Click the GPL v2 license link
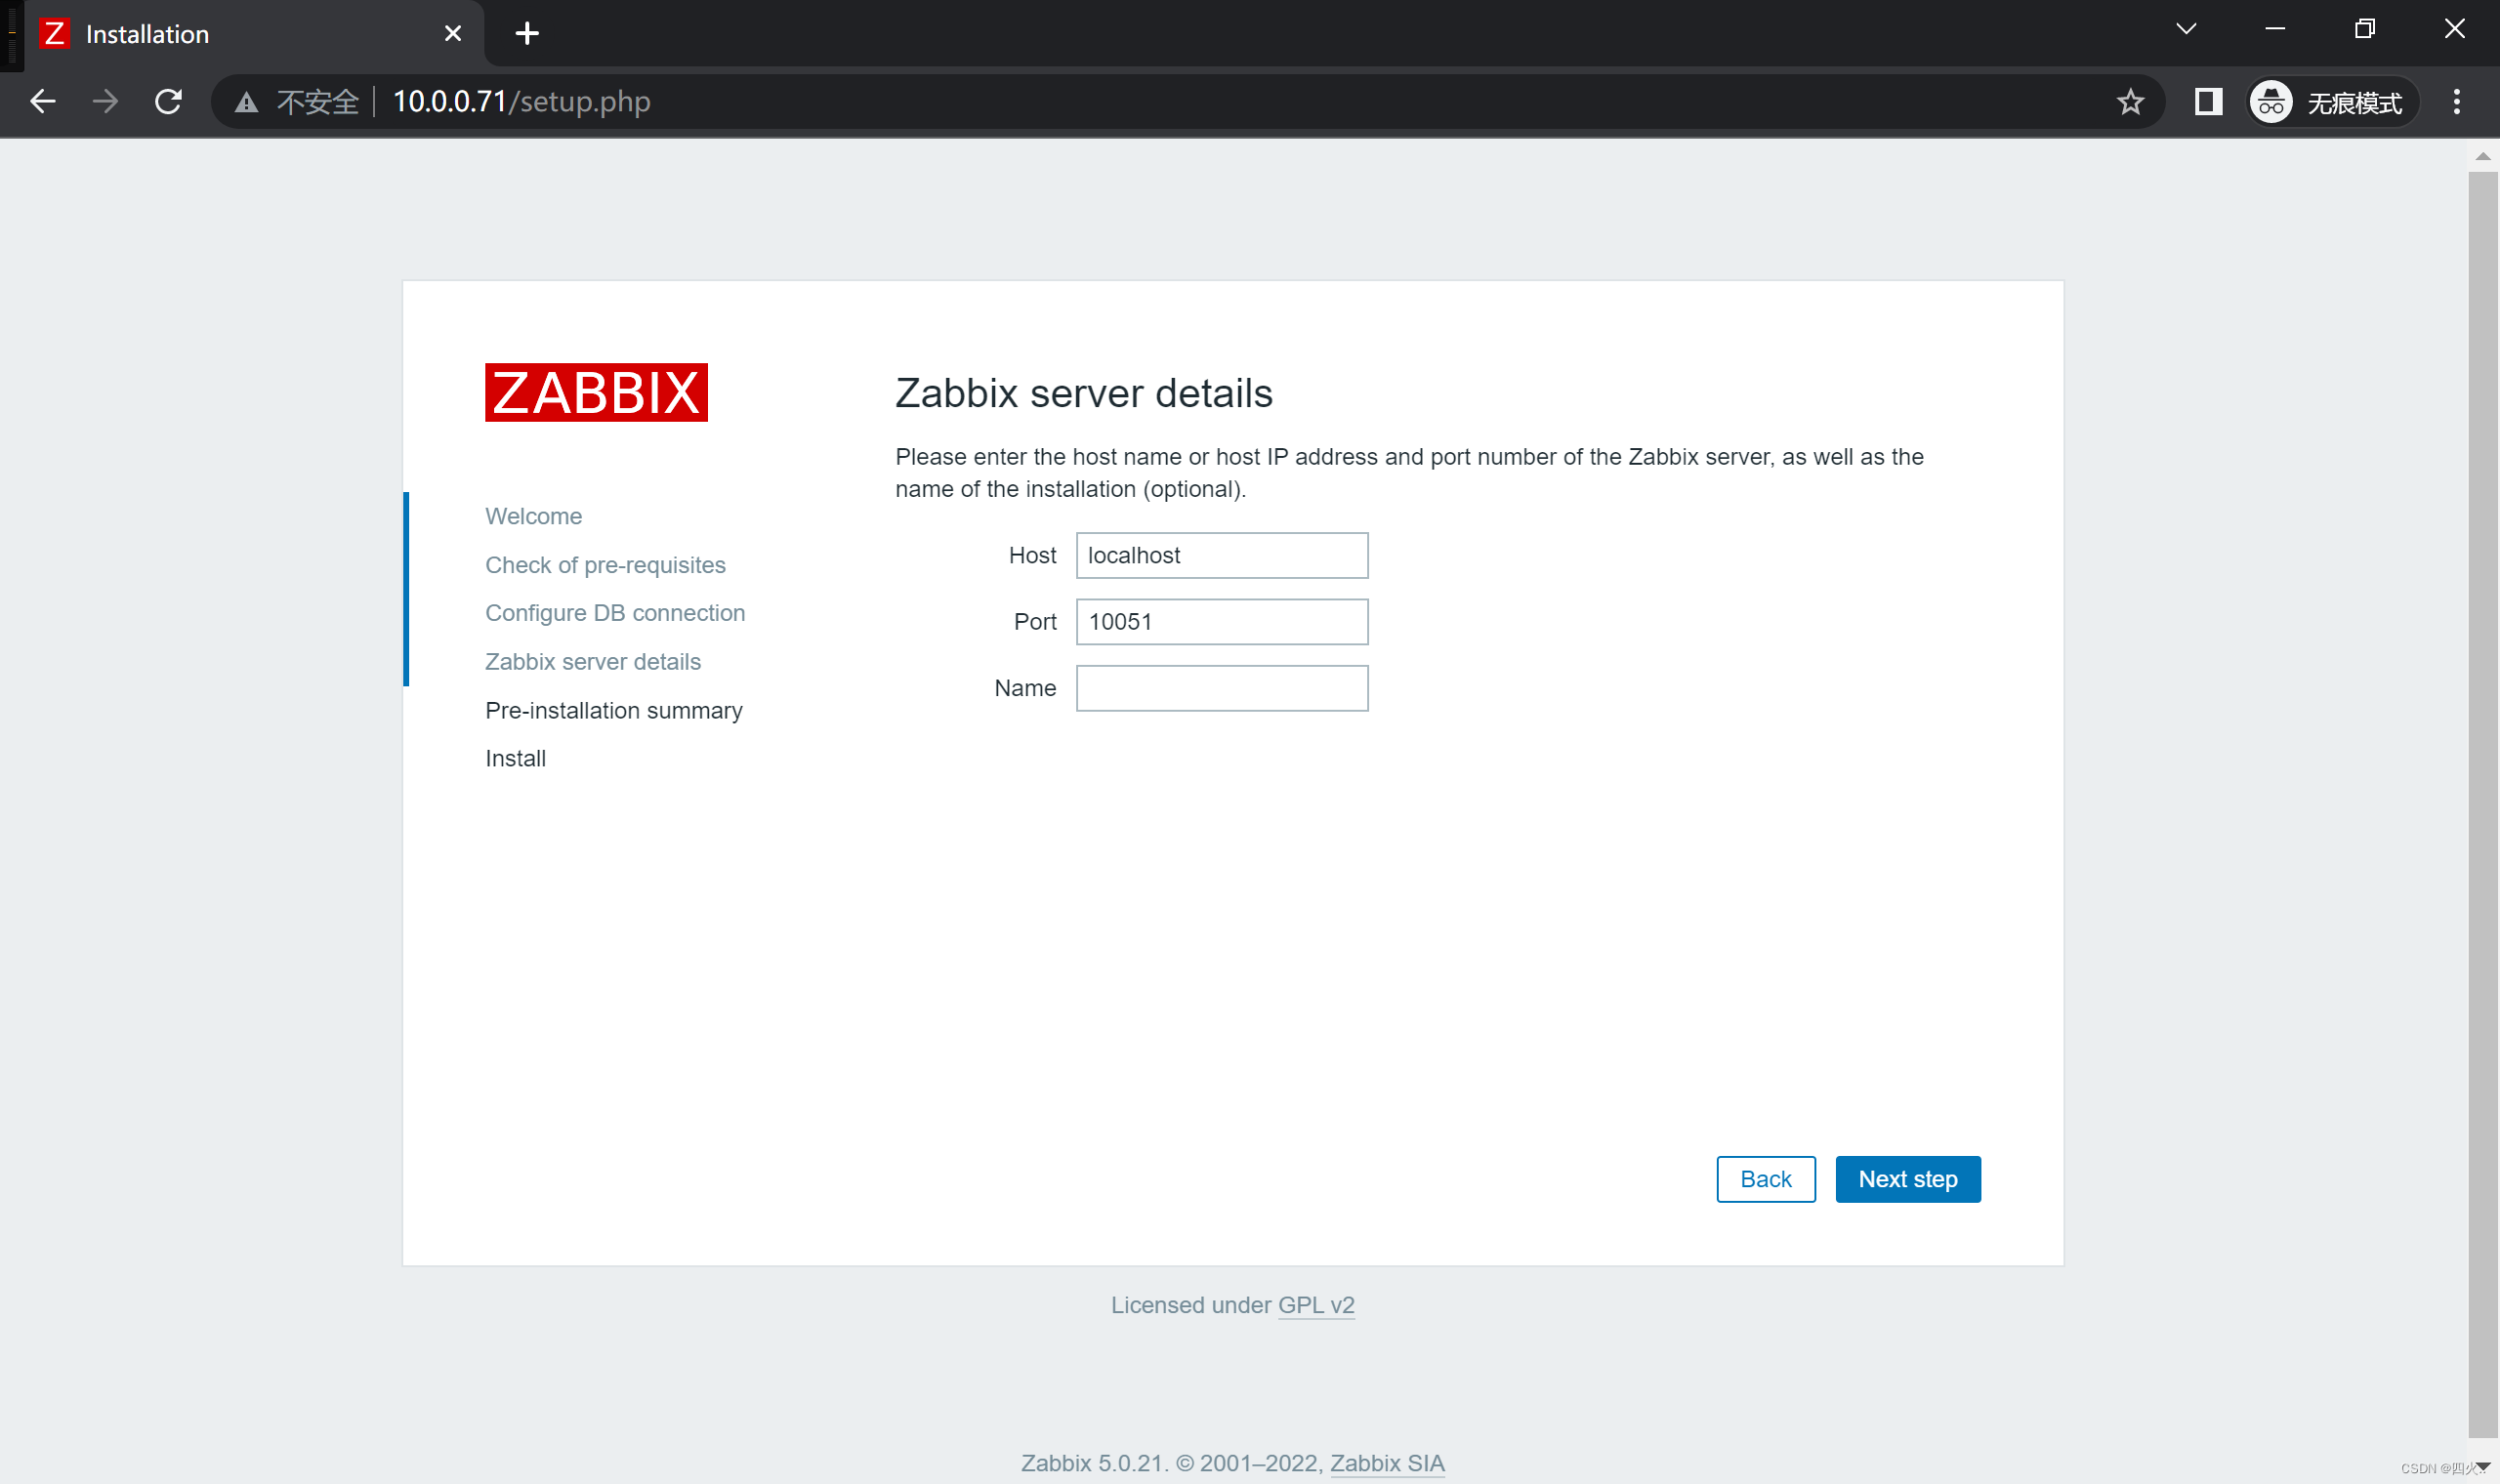This screenshot has height=1484, width=2500. pos(1316,1303)
